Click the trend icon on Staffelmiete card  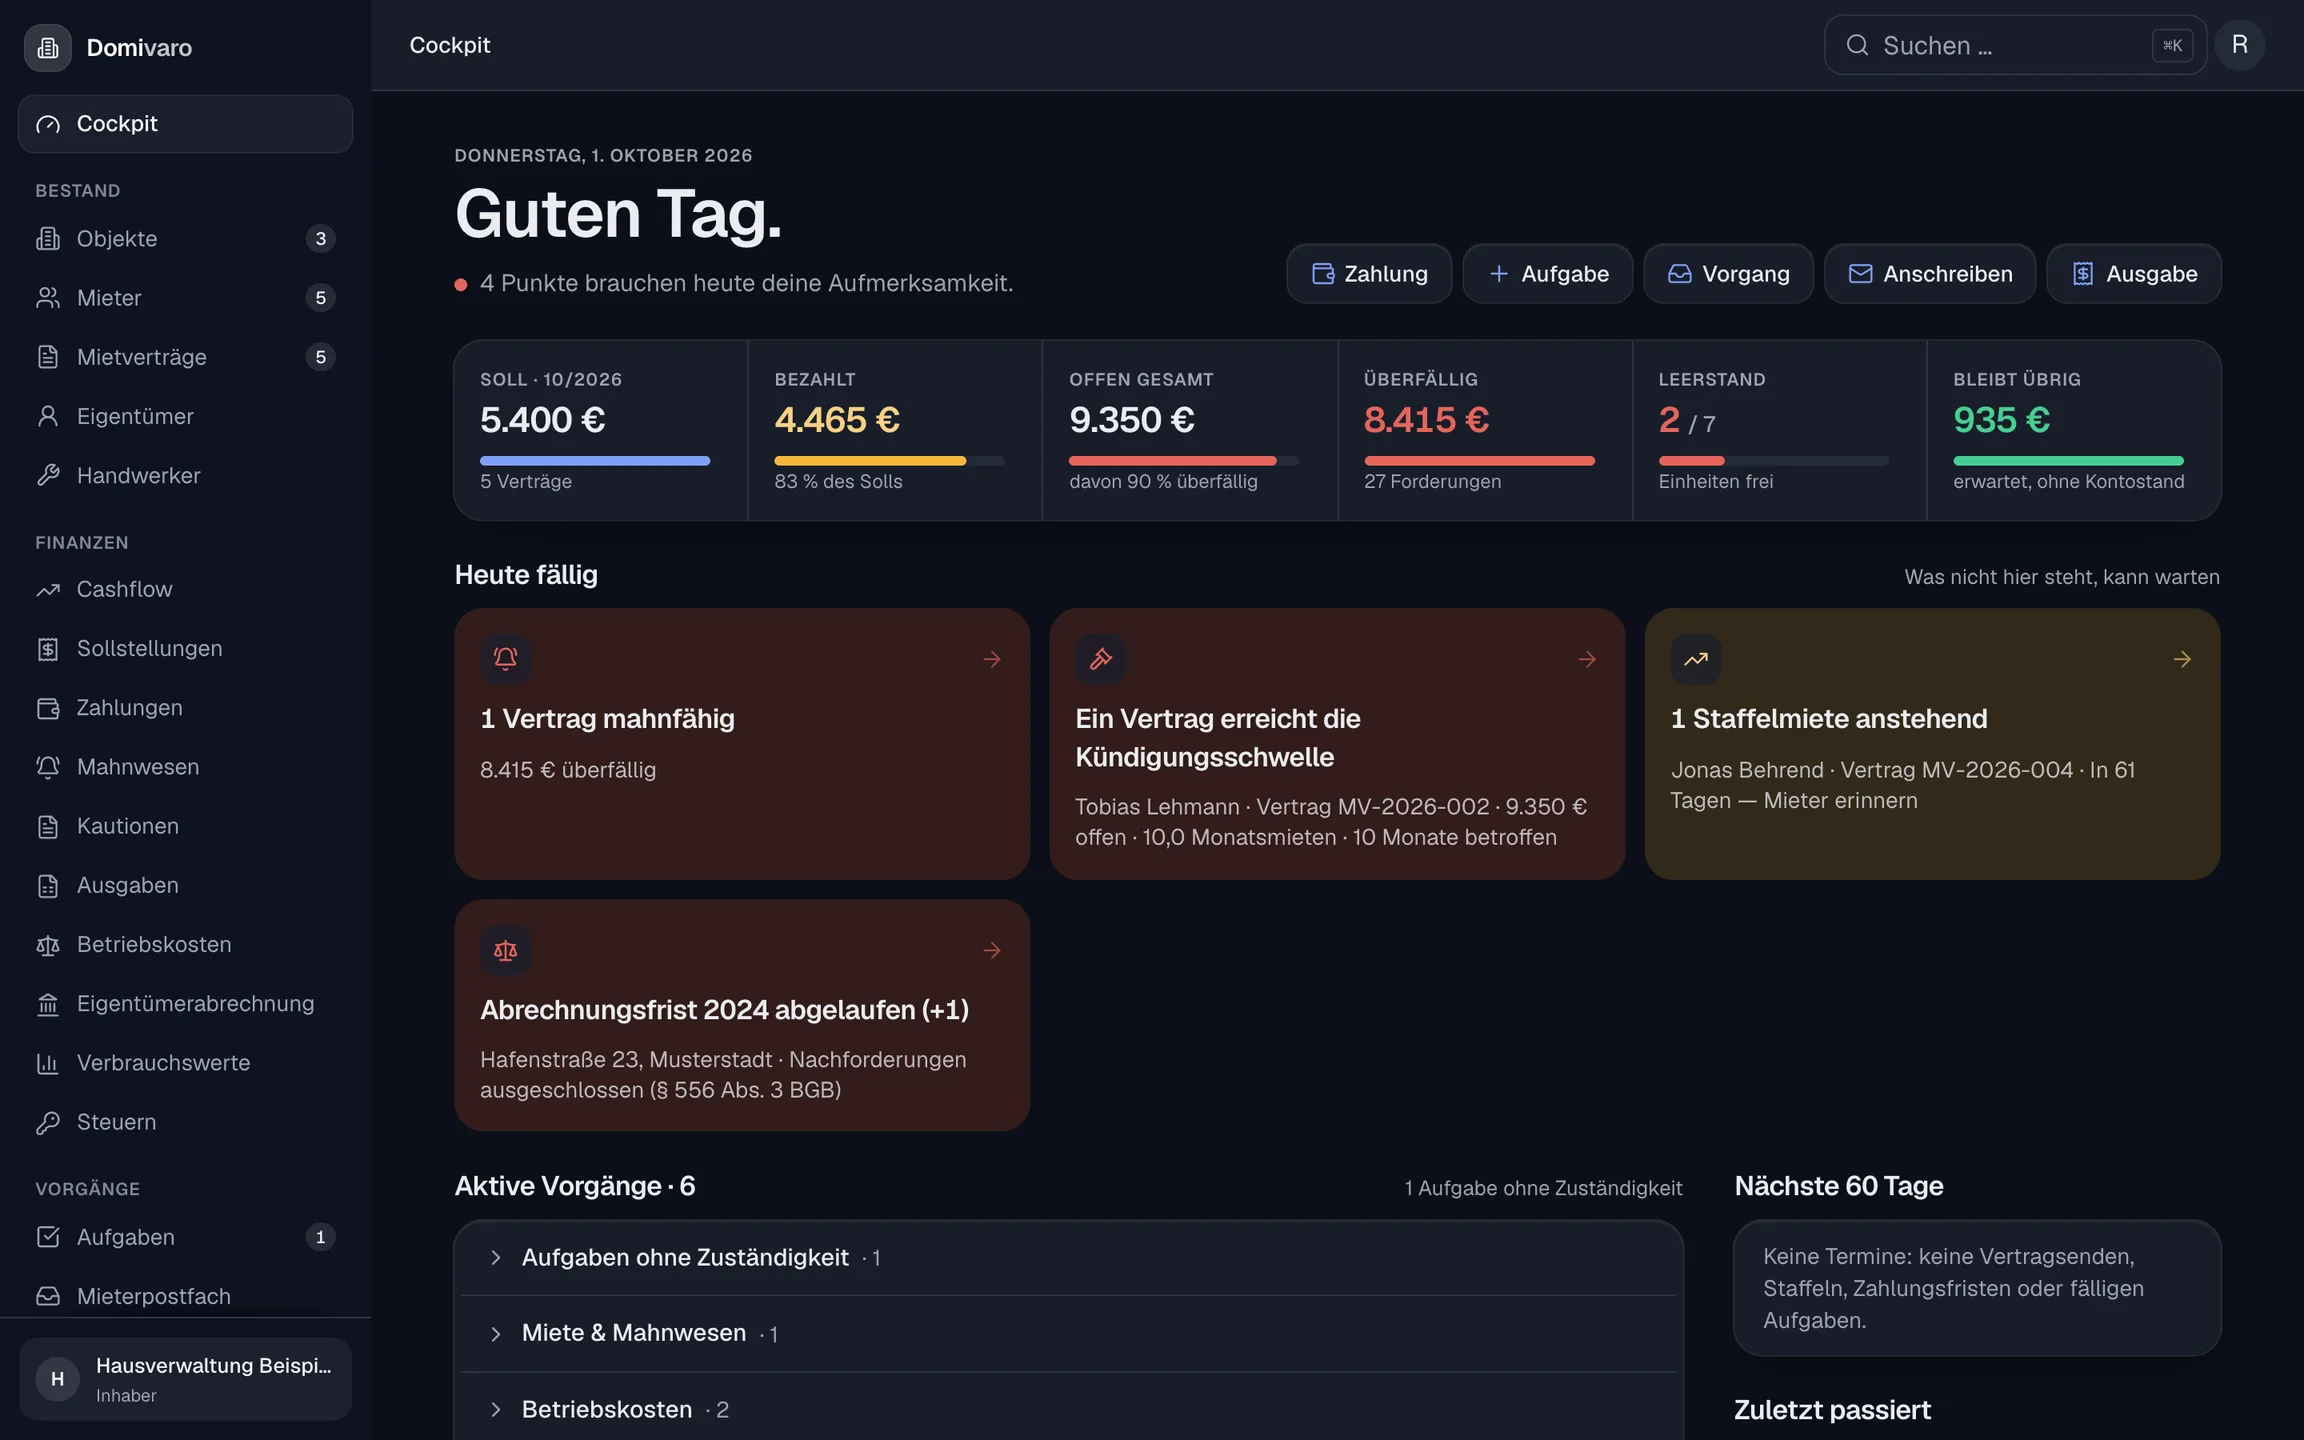click(x=1695, y=659)
